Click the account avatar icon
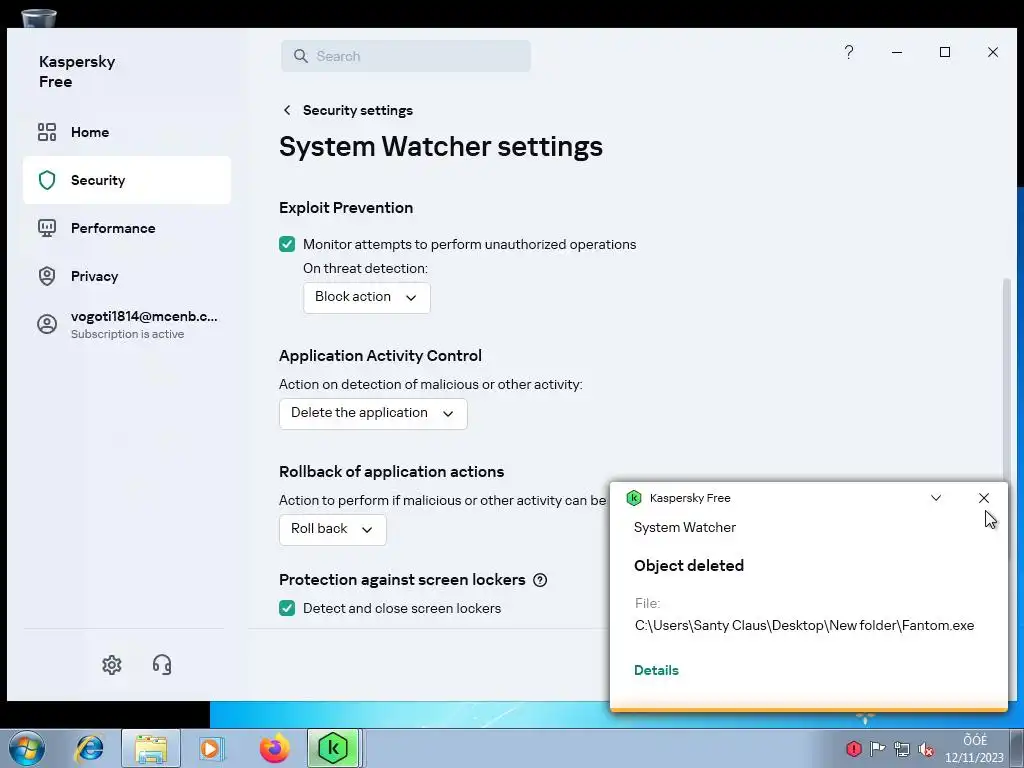This screenshot has height=768, width=1024. 47,324
